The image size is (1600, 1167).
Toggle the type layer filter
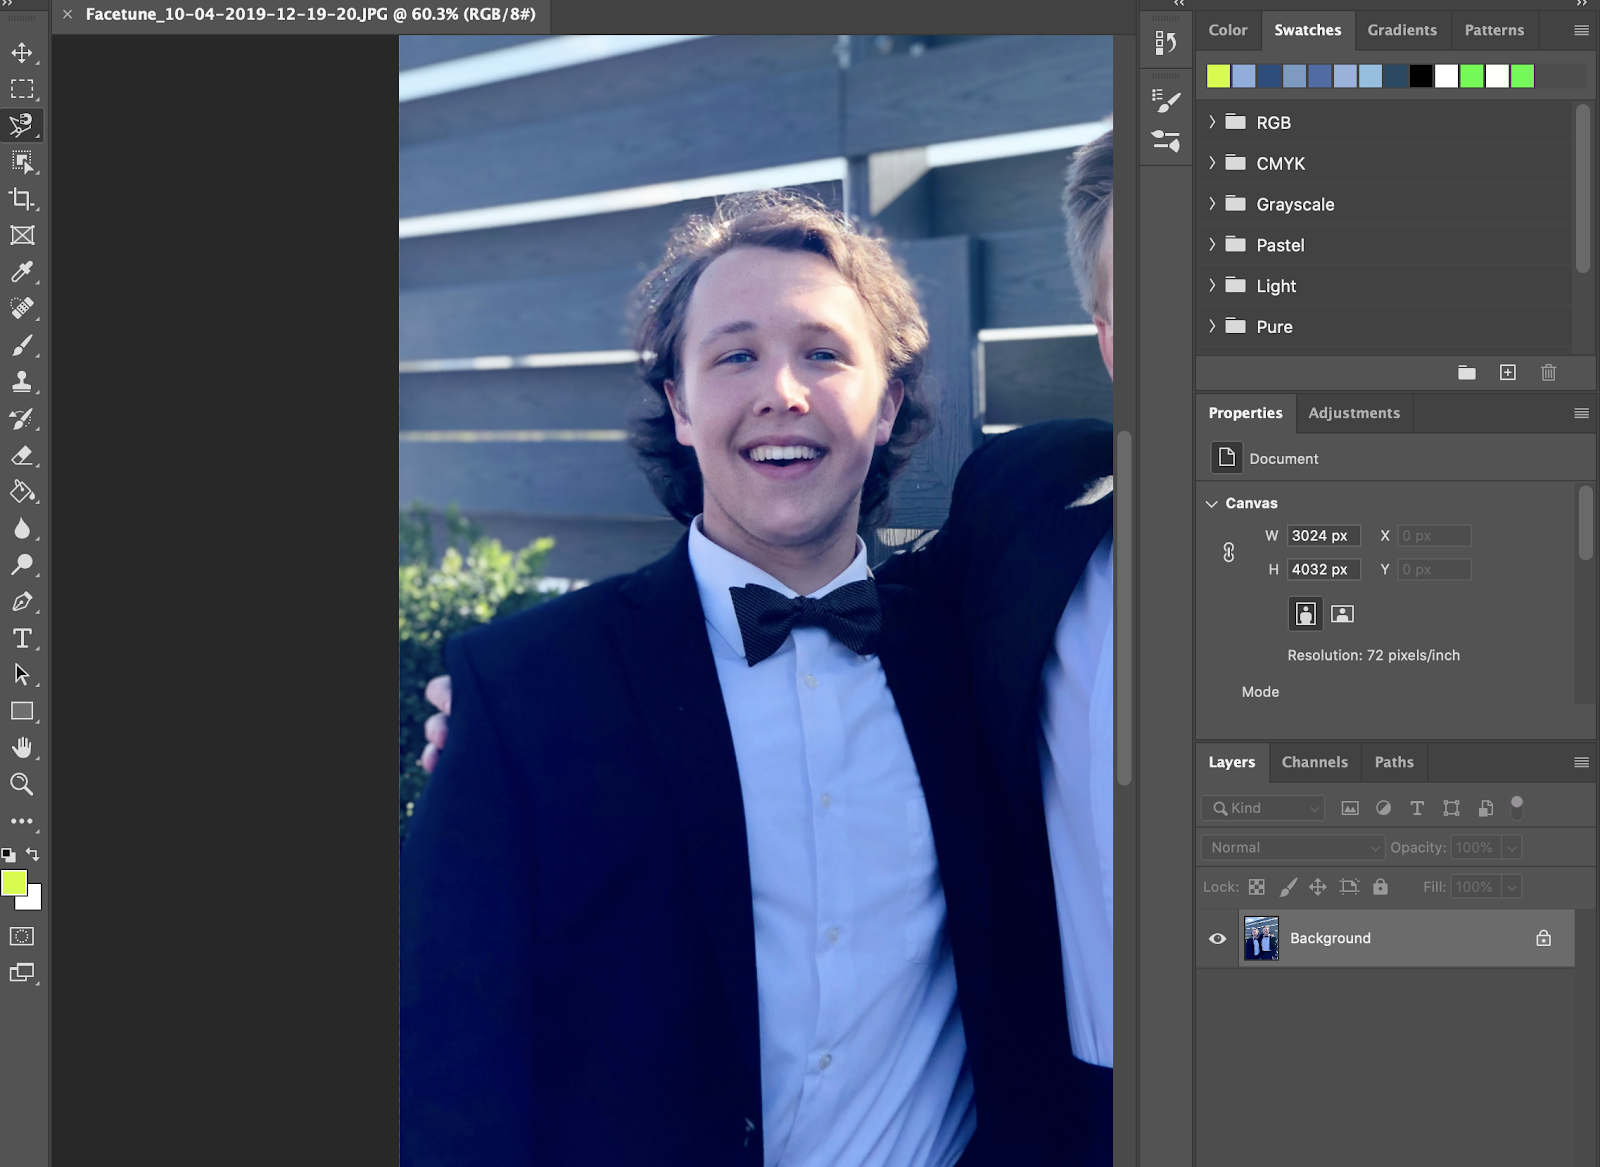point(1417,808)
